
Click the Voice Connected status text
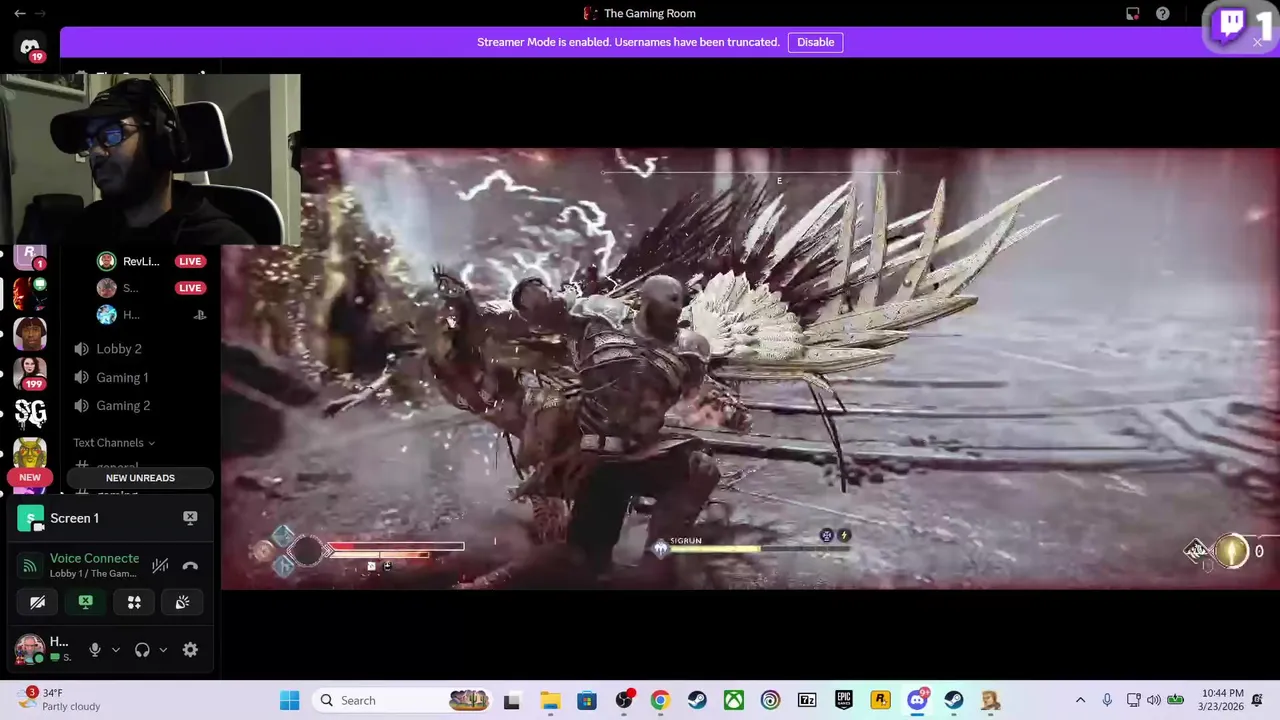click(x=94, y=558)
